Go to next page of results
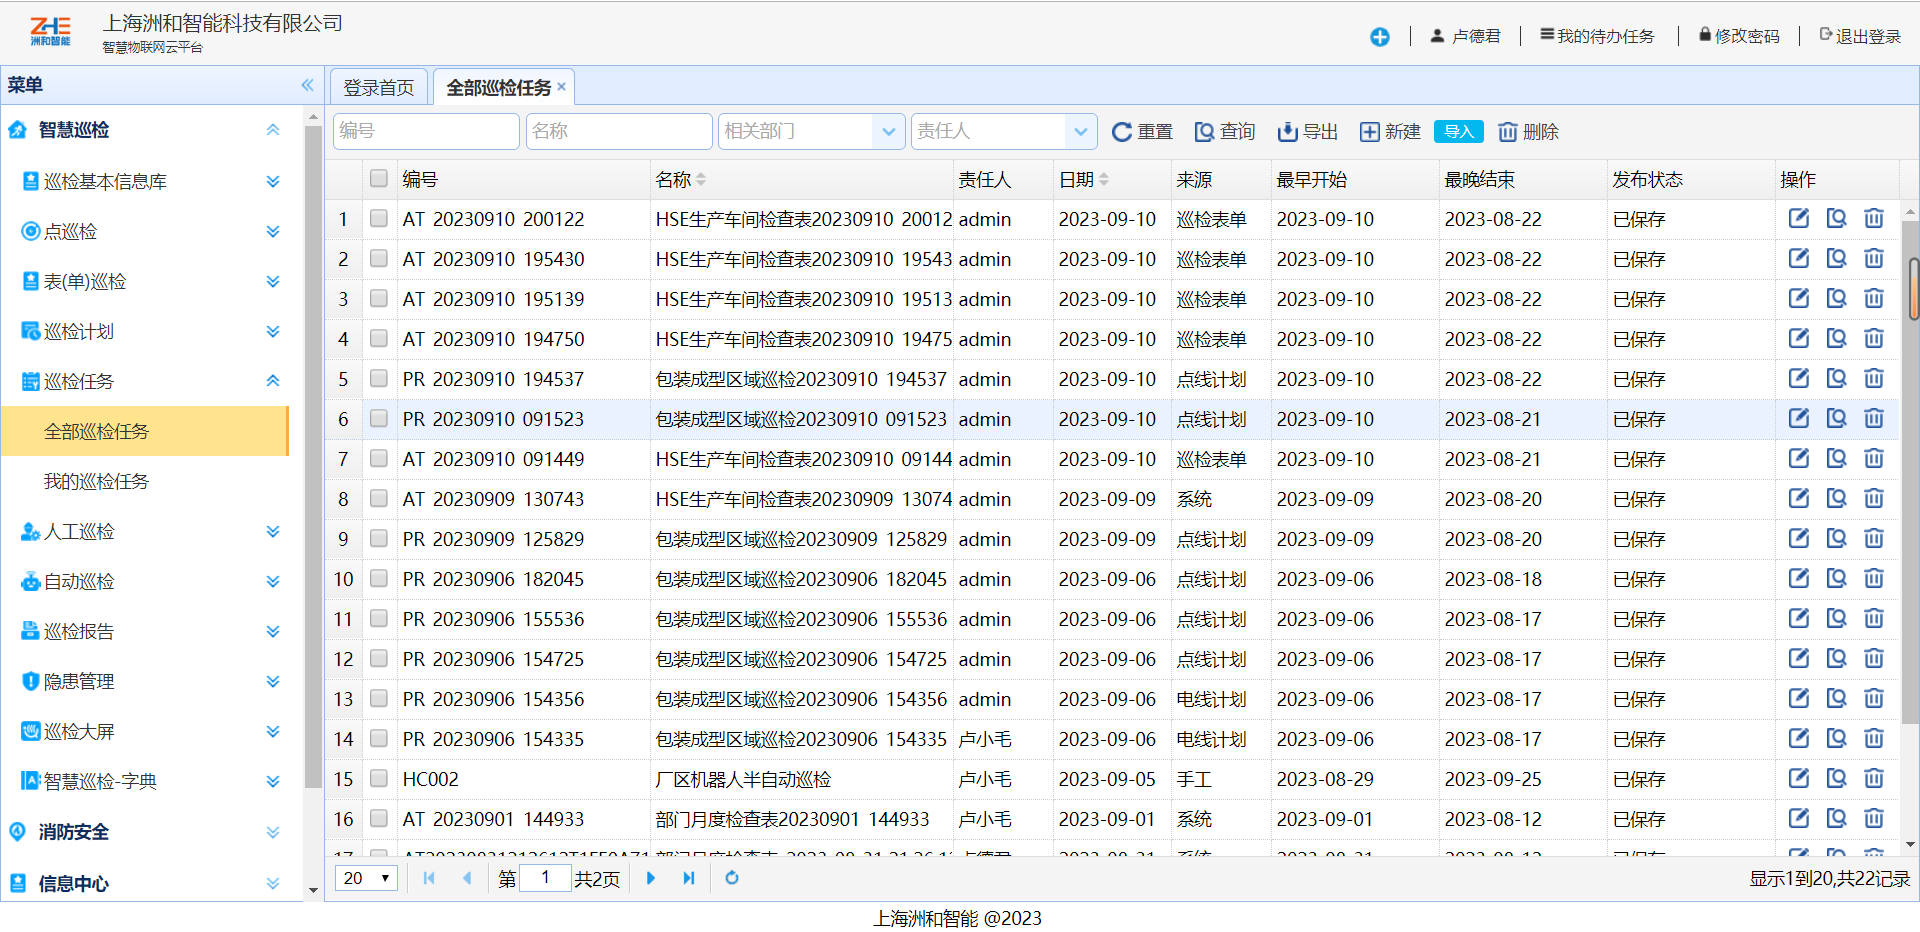 pyautogui.click(x=651, y=878)
